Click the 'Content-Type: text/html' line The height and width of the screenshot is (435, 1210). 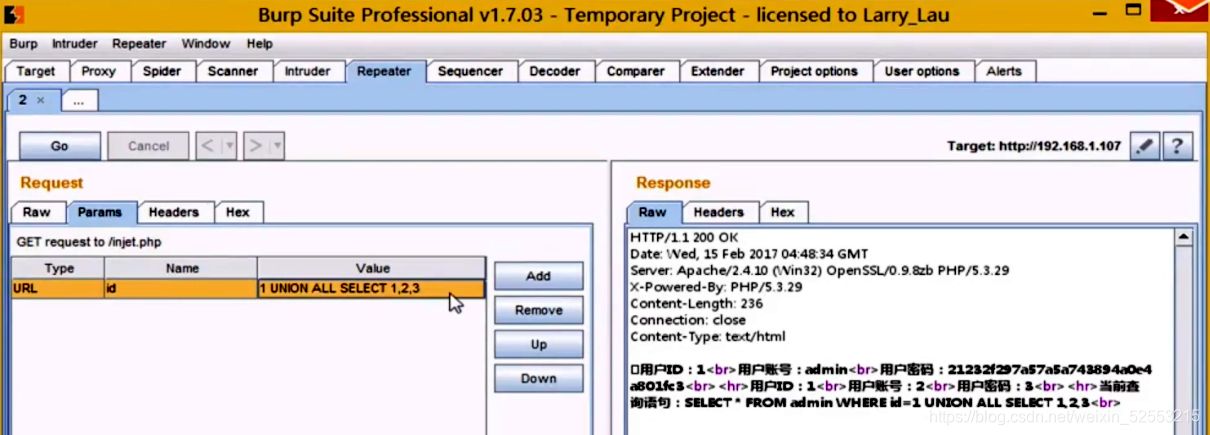tap(709, 337)
